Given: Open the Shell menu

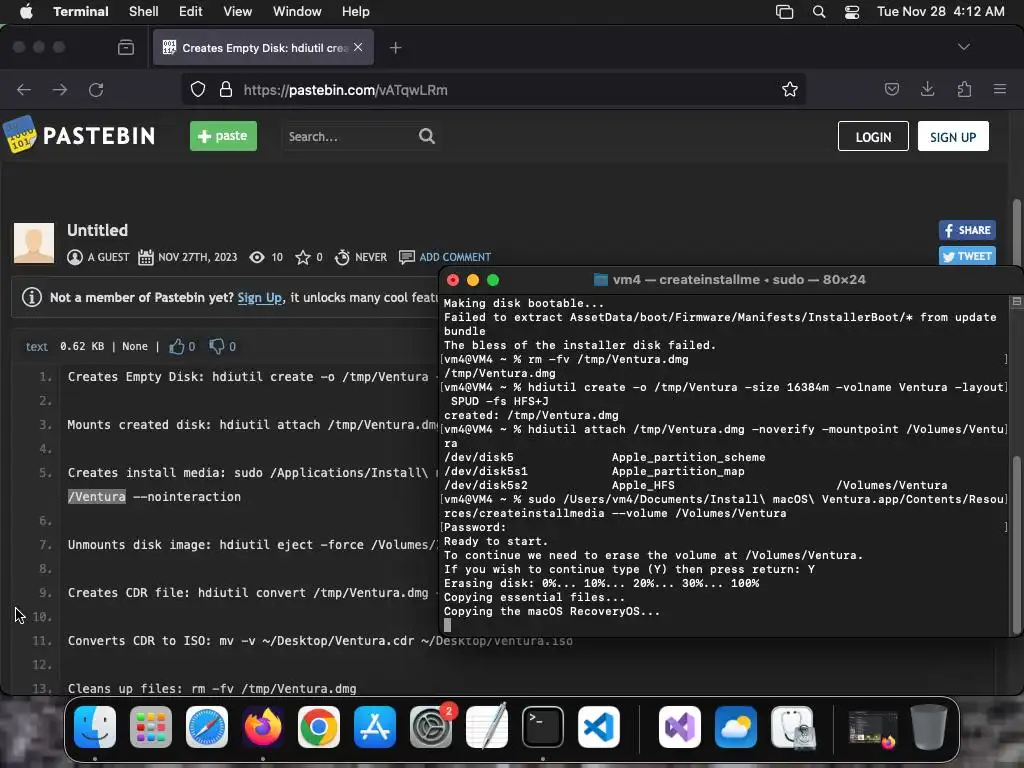Looking at the screenshot, I should click(144, 12).
